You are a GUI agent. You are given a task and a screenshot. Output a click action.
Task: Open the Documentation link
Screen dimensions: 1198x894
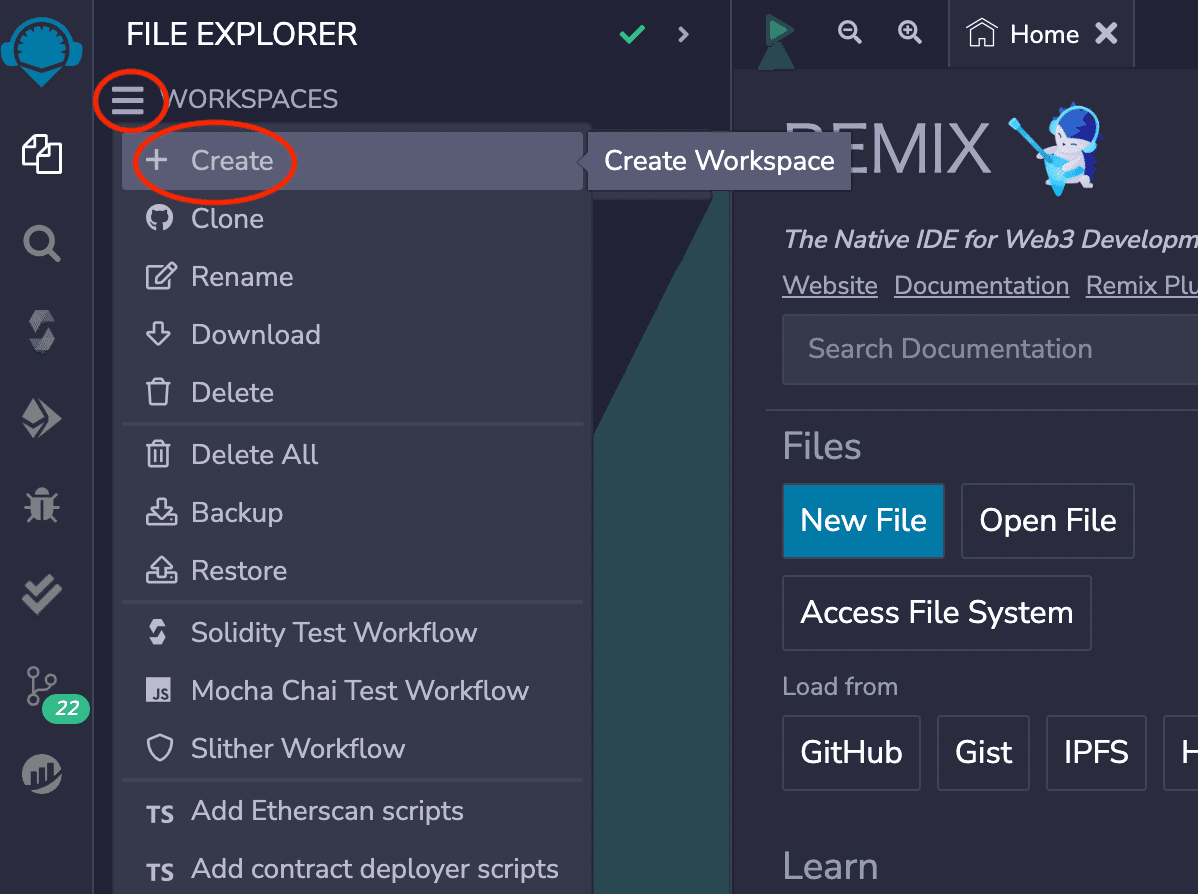pos(981,285)
